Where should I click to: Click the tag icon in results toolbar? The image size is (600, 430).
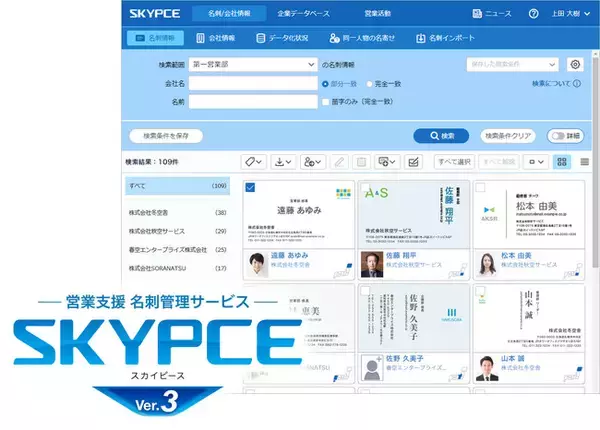(254, 162)
